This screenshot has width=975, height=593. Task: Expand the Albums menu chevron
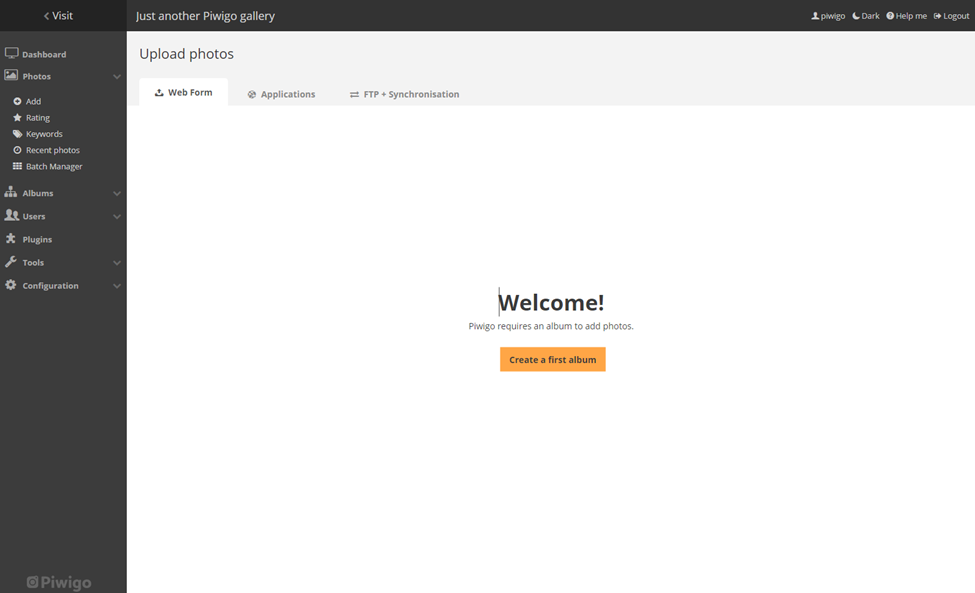click(117, 193)
